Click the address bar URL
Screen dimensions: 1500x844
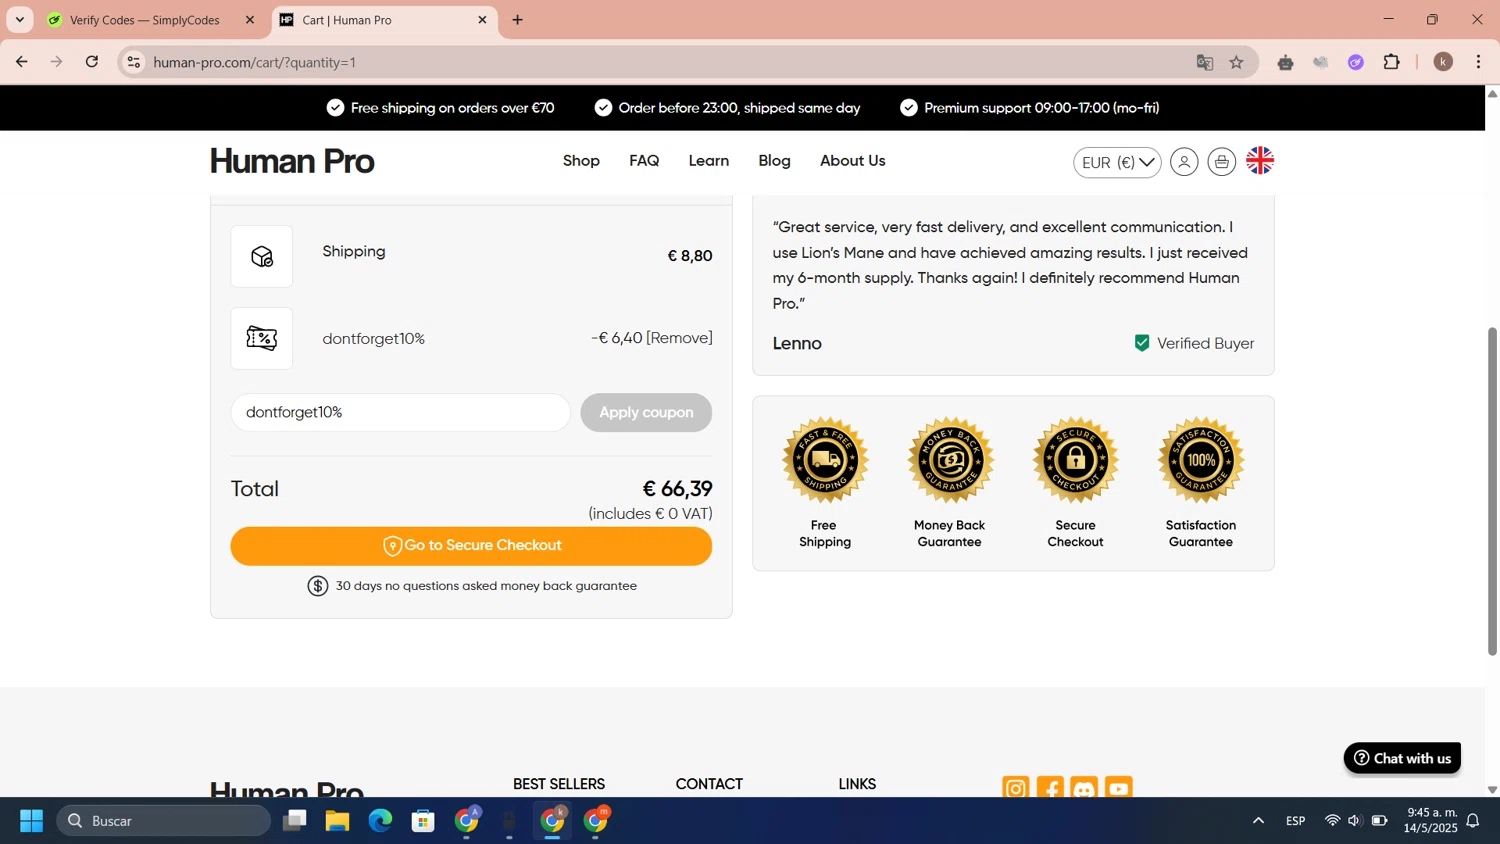(x=254, y=62)
